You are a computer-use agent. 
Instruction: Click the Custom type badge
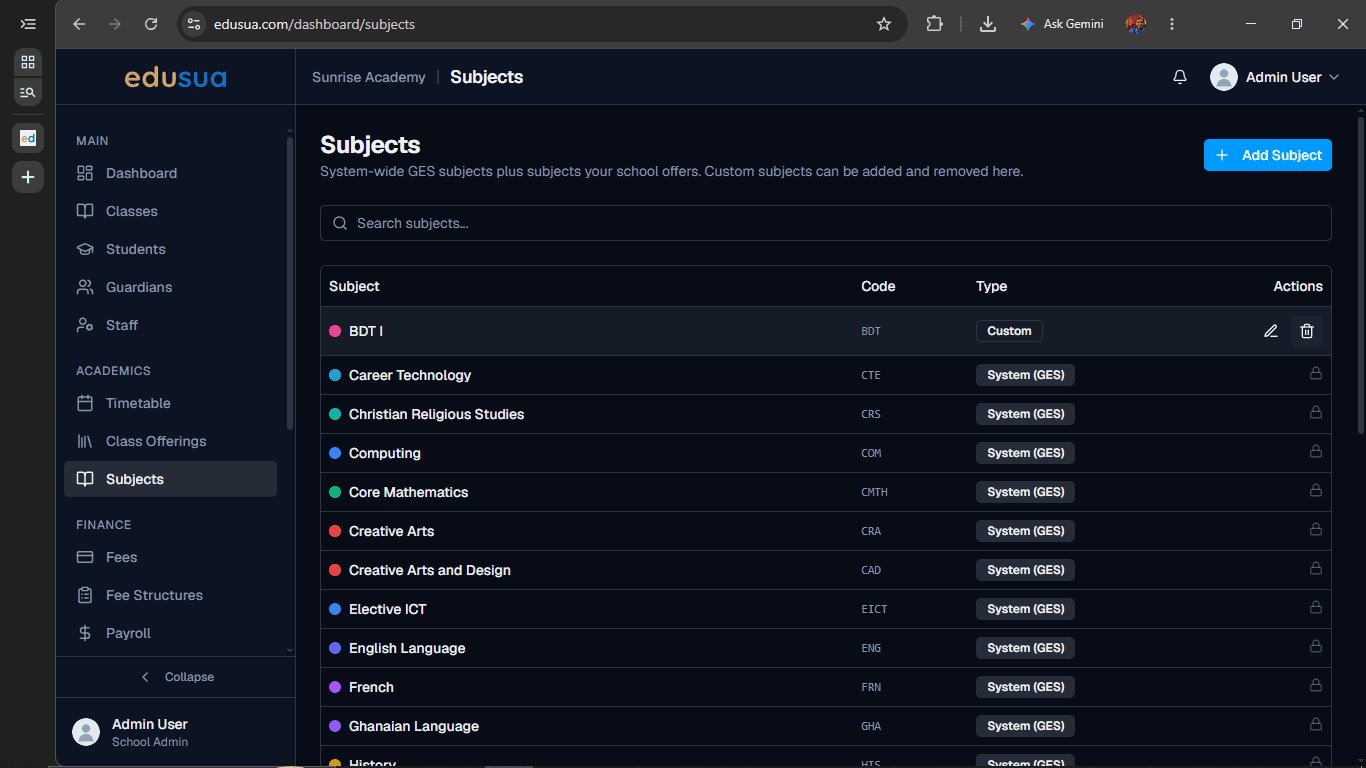[x=1009, y=331]
